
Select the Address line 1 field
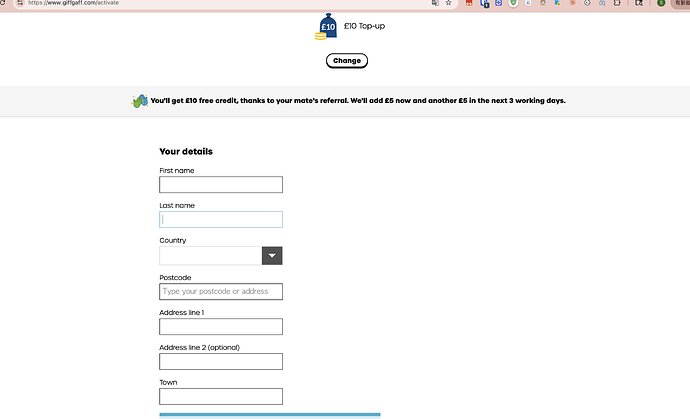click(221, 327)
